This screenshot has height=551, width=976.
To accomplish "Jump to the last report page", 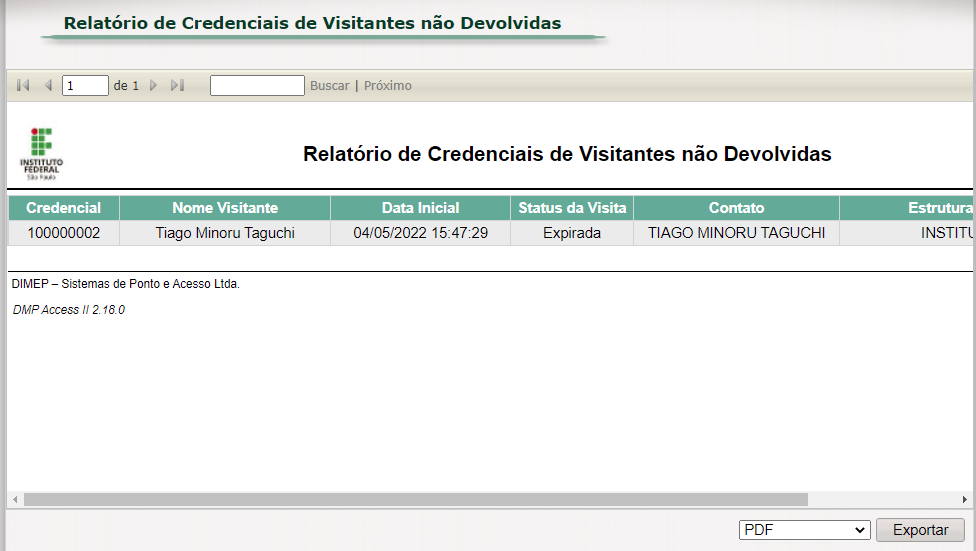I will coord(177,85).
